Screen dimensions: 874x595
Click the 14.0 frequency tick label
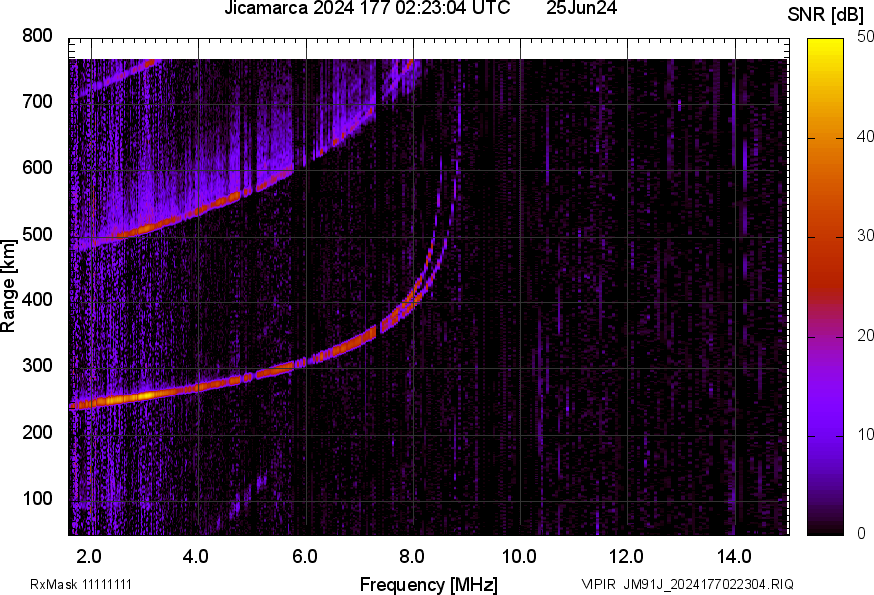pos(734,554)
